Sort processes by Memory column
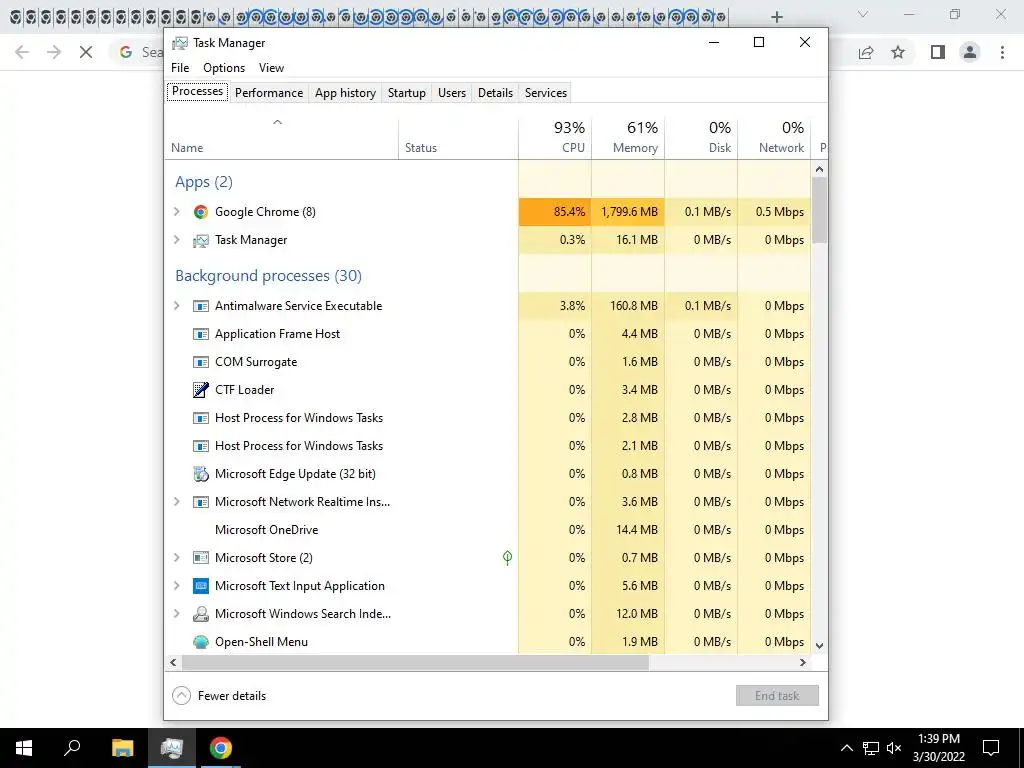The height and width of the screenshot is (768, 1024). click(x=628, y=138)
